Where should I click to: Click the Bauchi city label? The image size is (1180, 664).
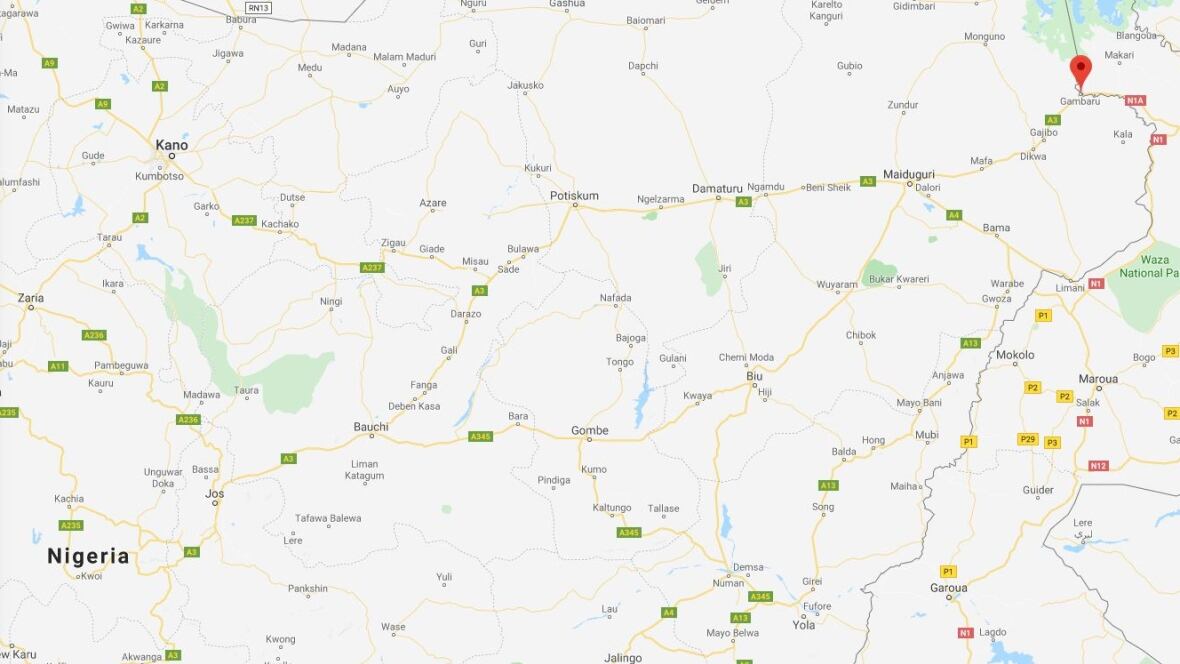click(x=371, y=426)
